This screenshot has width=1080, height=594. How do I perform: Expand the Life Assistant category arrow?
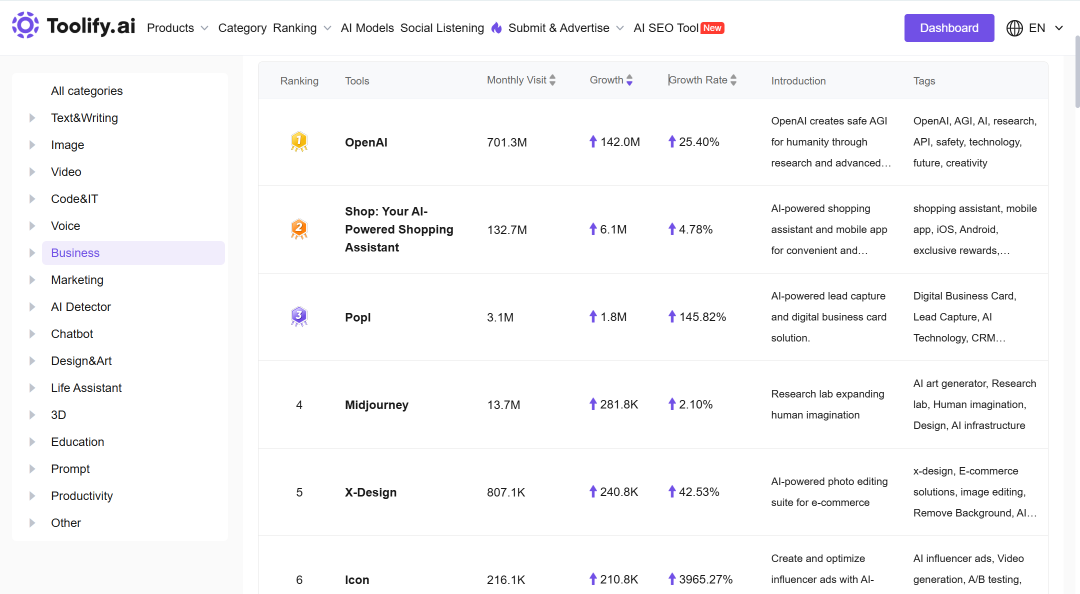point(32,388)
